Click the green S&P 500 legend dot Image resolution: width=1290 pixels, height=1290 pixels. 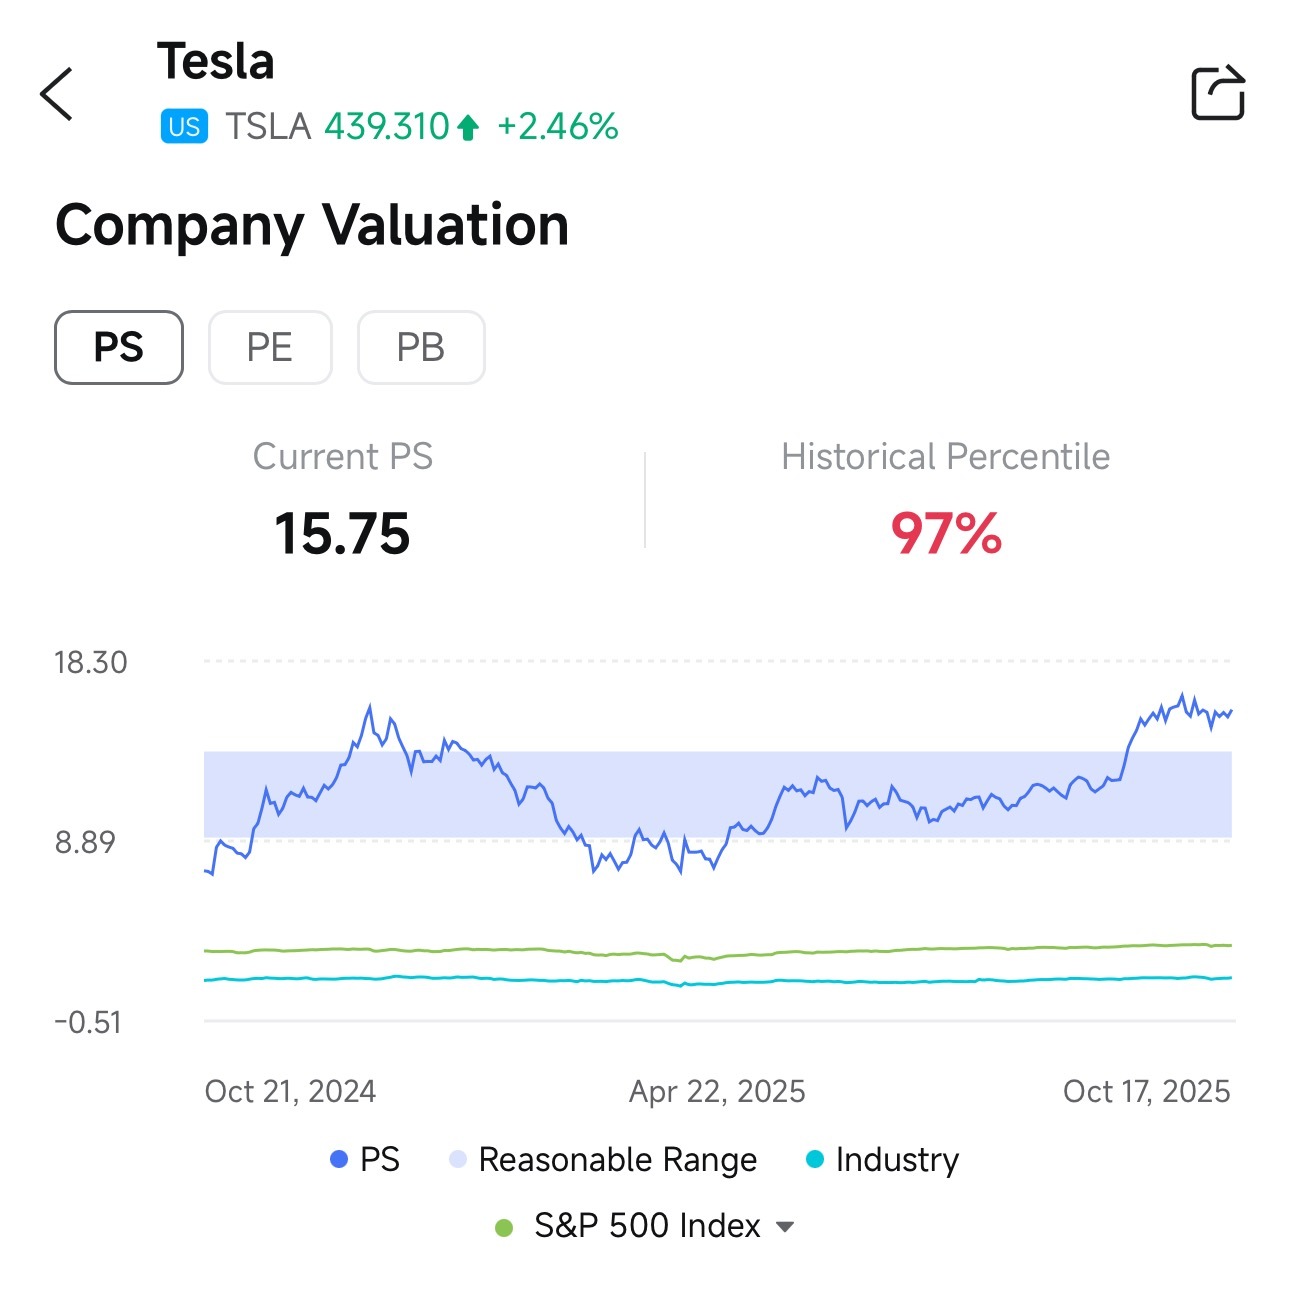point(504,1227)
